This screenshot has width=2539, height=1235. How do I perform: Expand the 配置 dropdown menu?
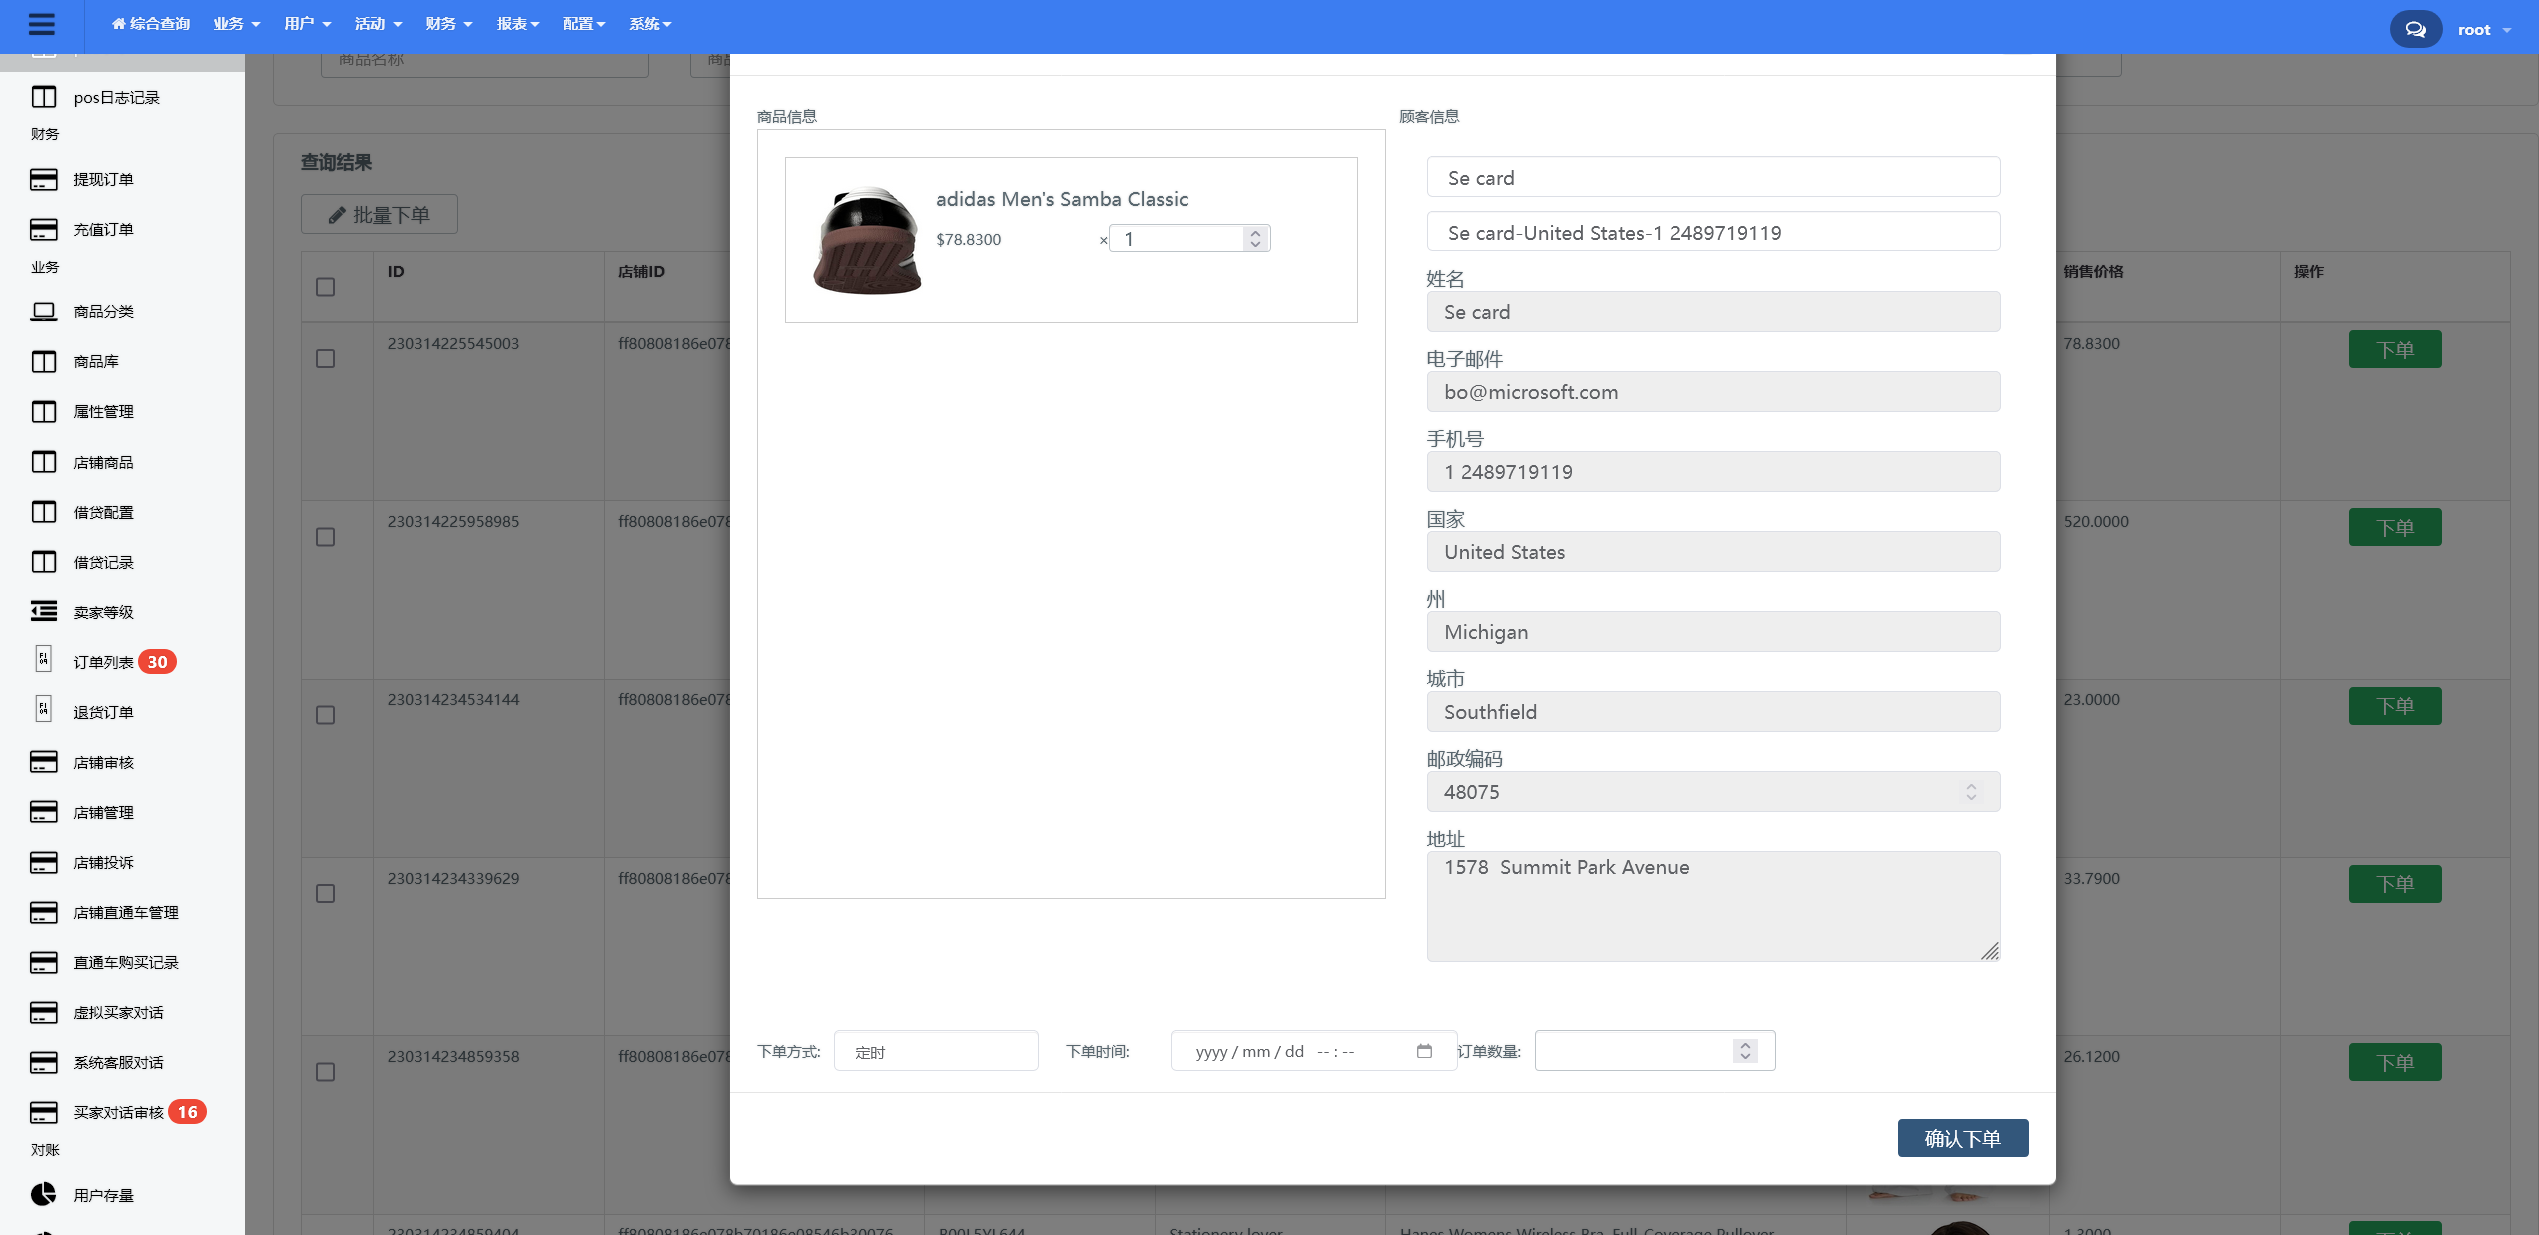tap(583, 23)
